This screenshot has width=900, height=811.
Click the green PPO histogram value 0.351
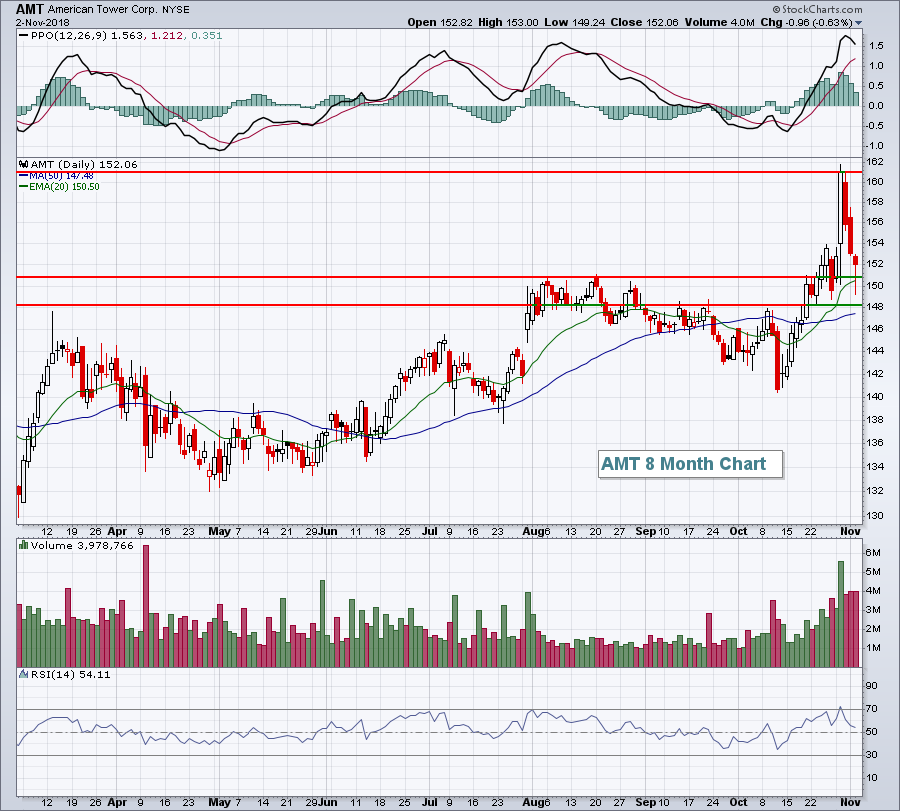[x=207, y=36]
